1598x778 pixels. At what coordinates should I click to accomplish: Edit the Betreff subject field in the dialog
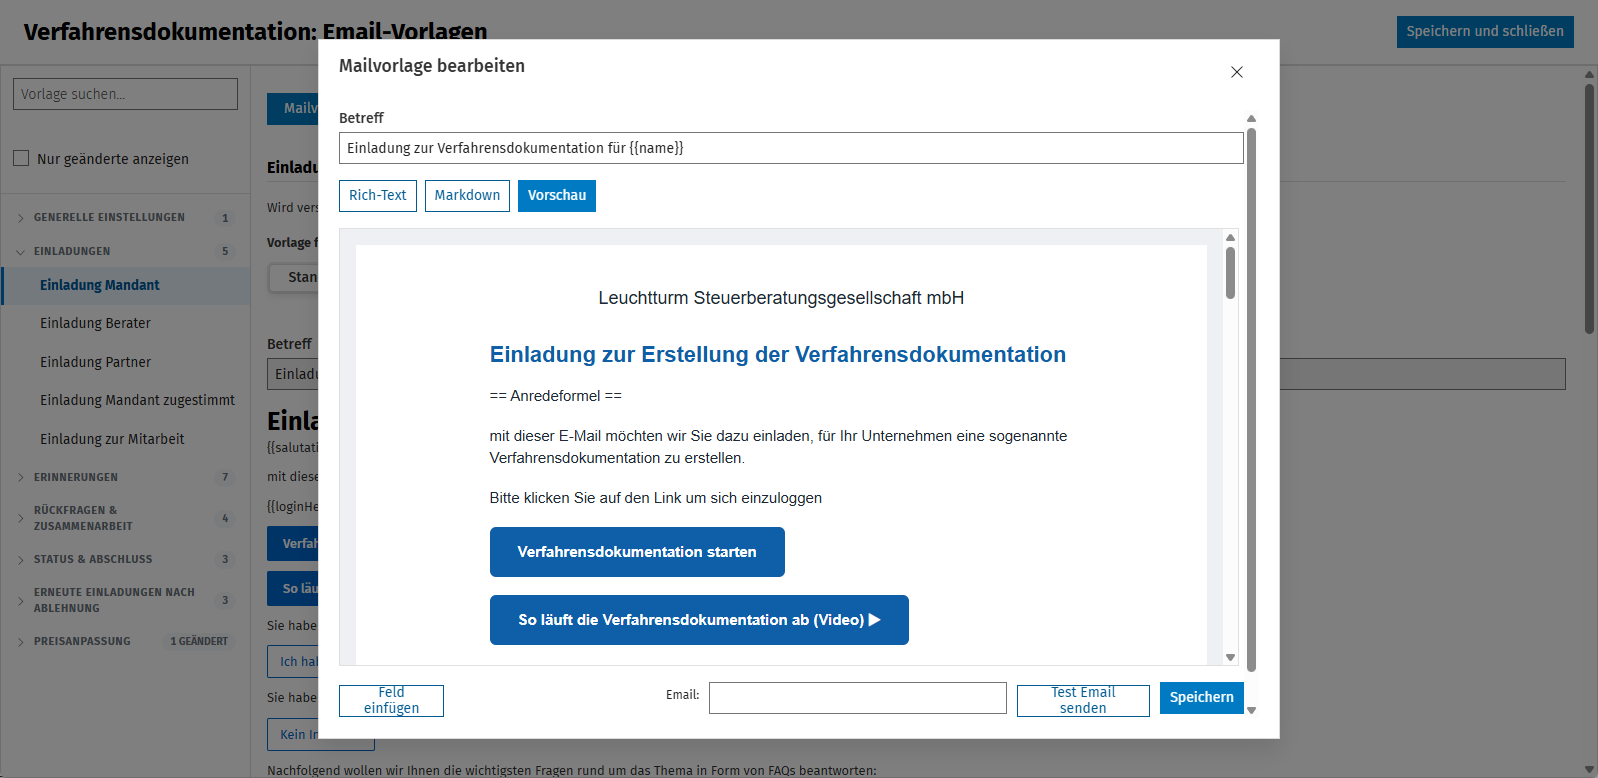click(x=791, y=148)
